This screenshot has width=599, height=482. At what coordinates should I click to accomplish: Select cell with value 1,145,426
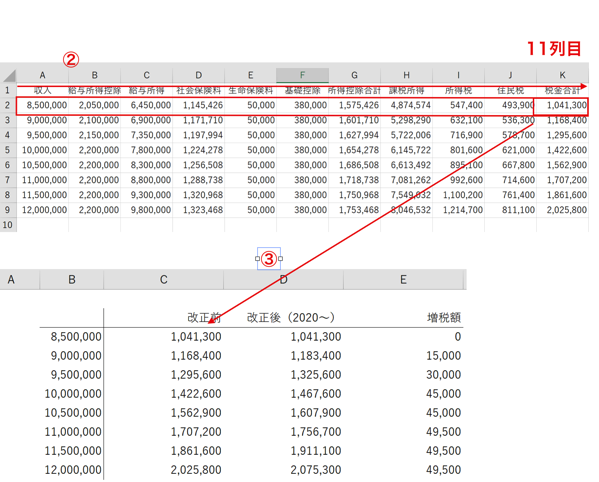coord(198,105)
